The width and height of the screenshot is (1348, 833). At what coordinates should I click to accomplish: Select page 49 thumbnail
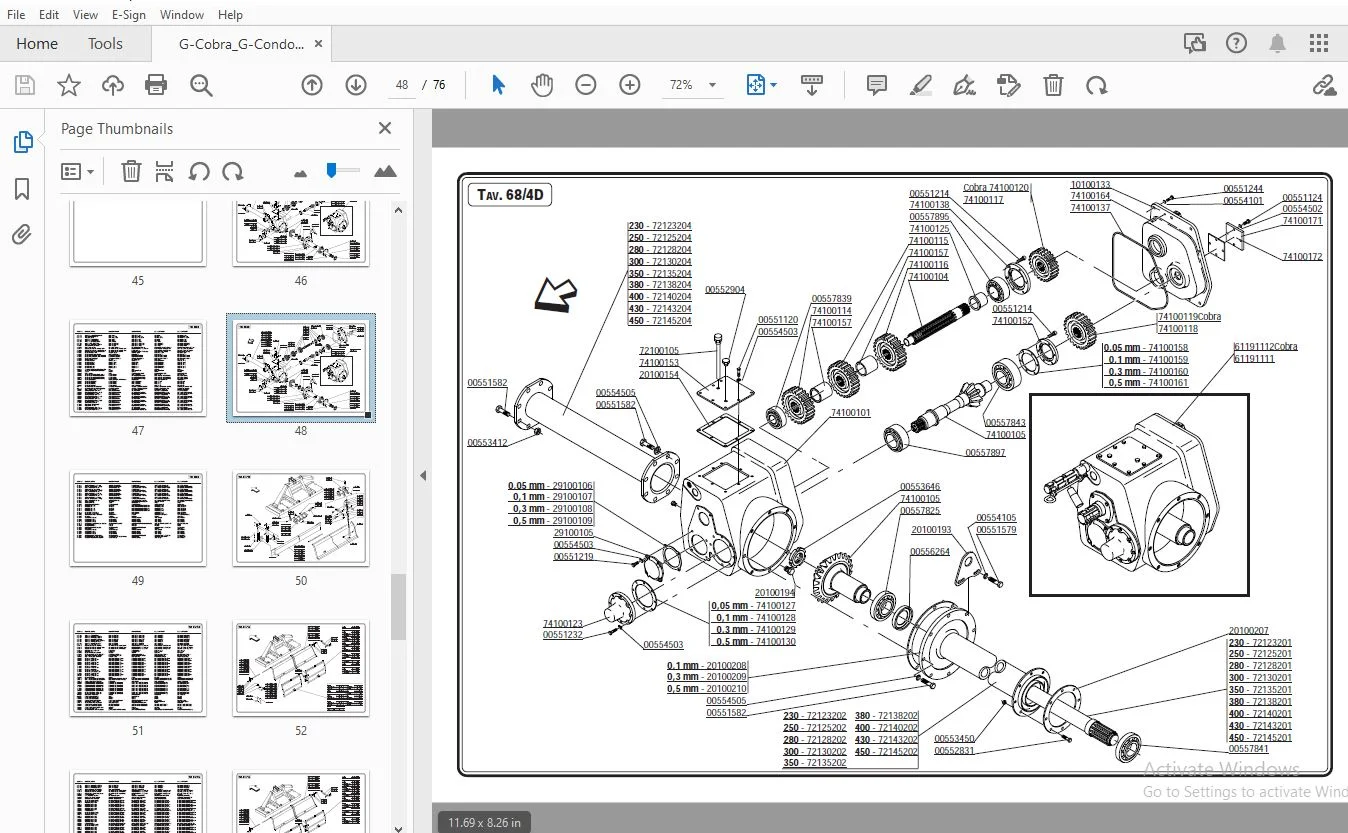tap(138, 518)
